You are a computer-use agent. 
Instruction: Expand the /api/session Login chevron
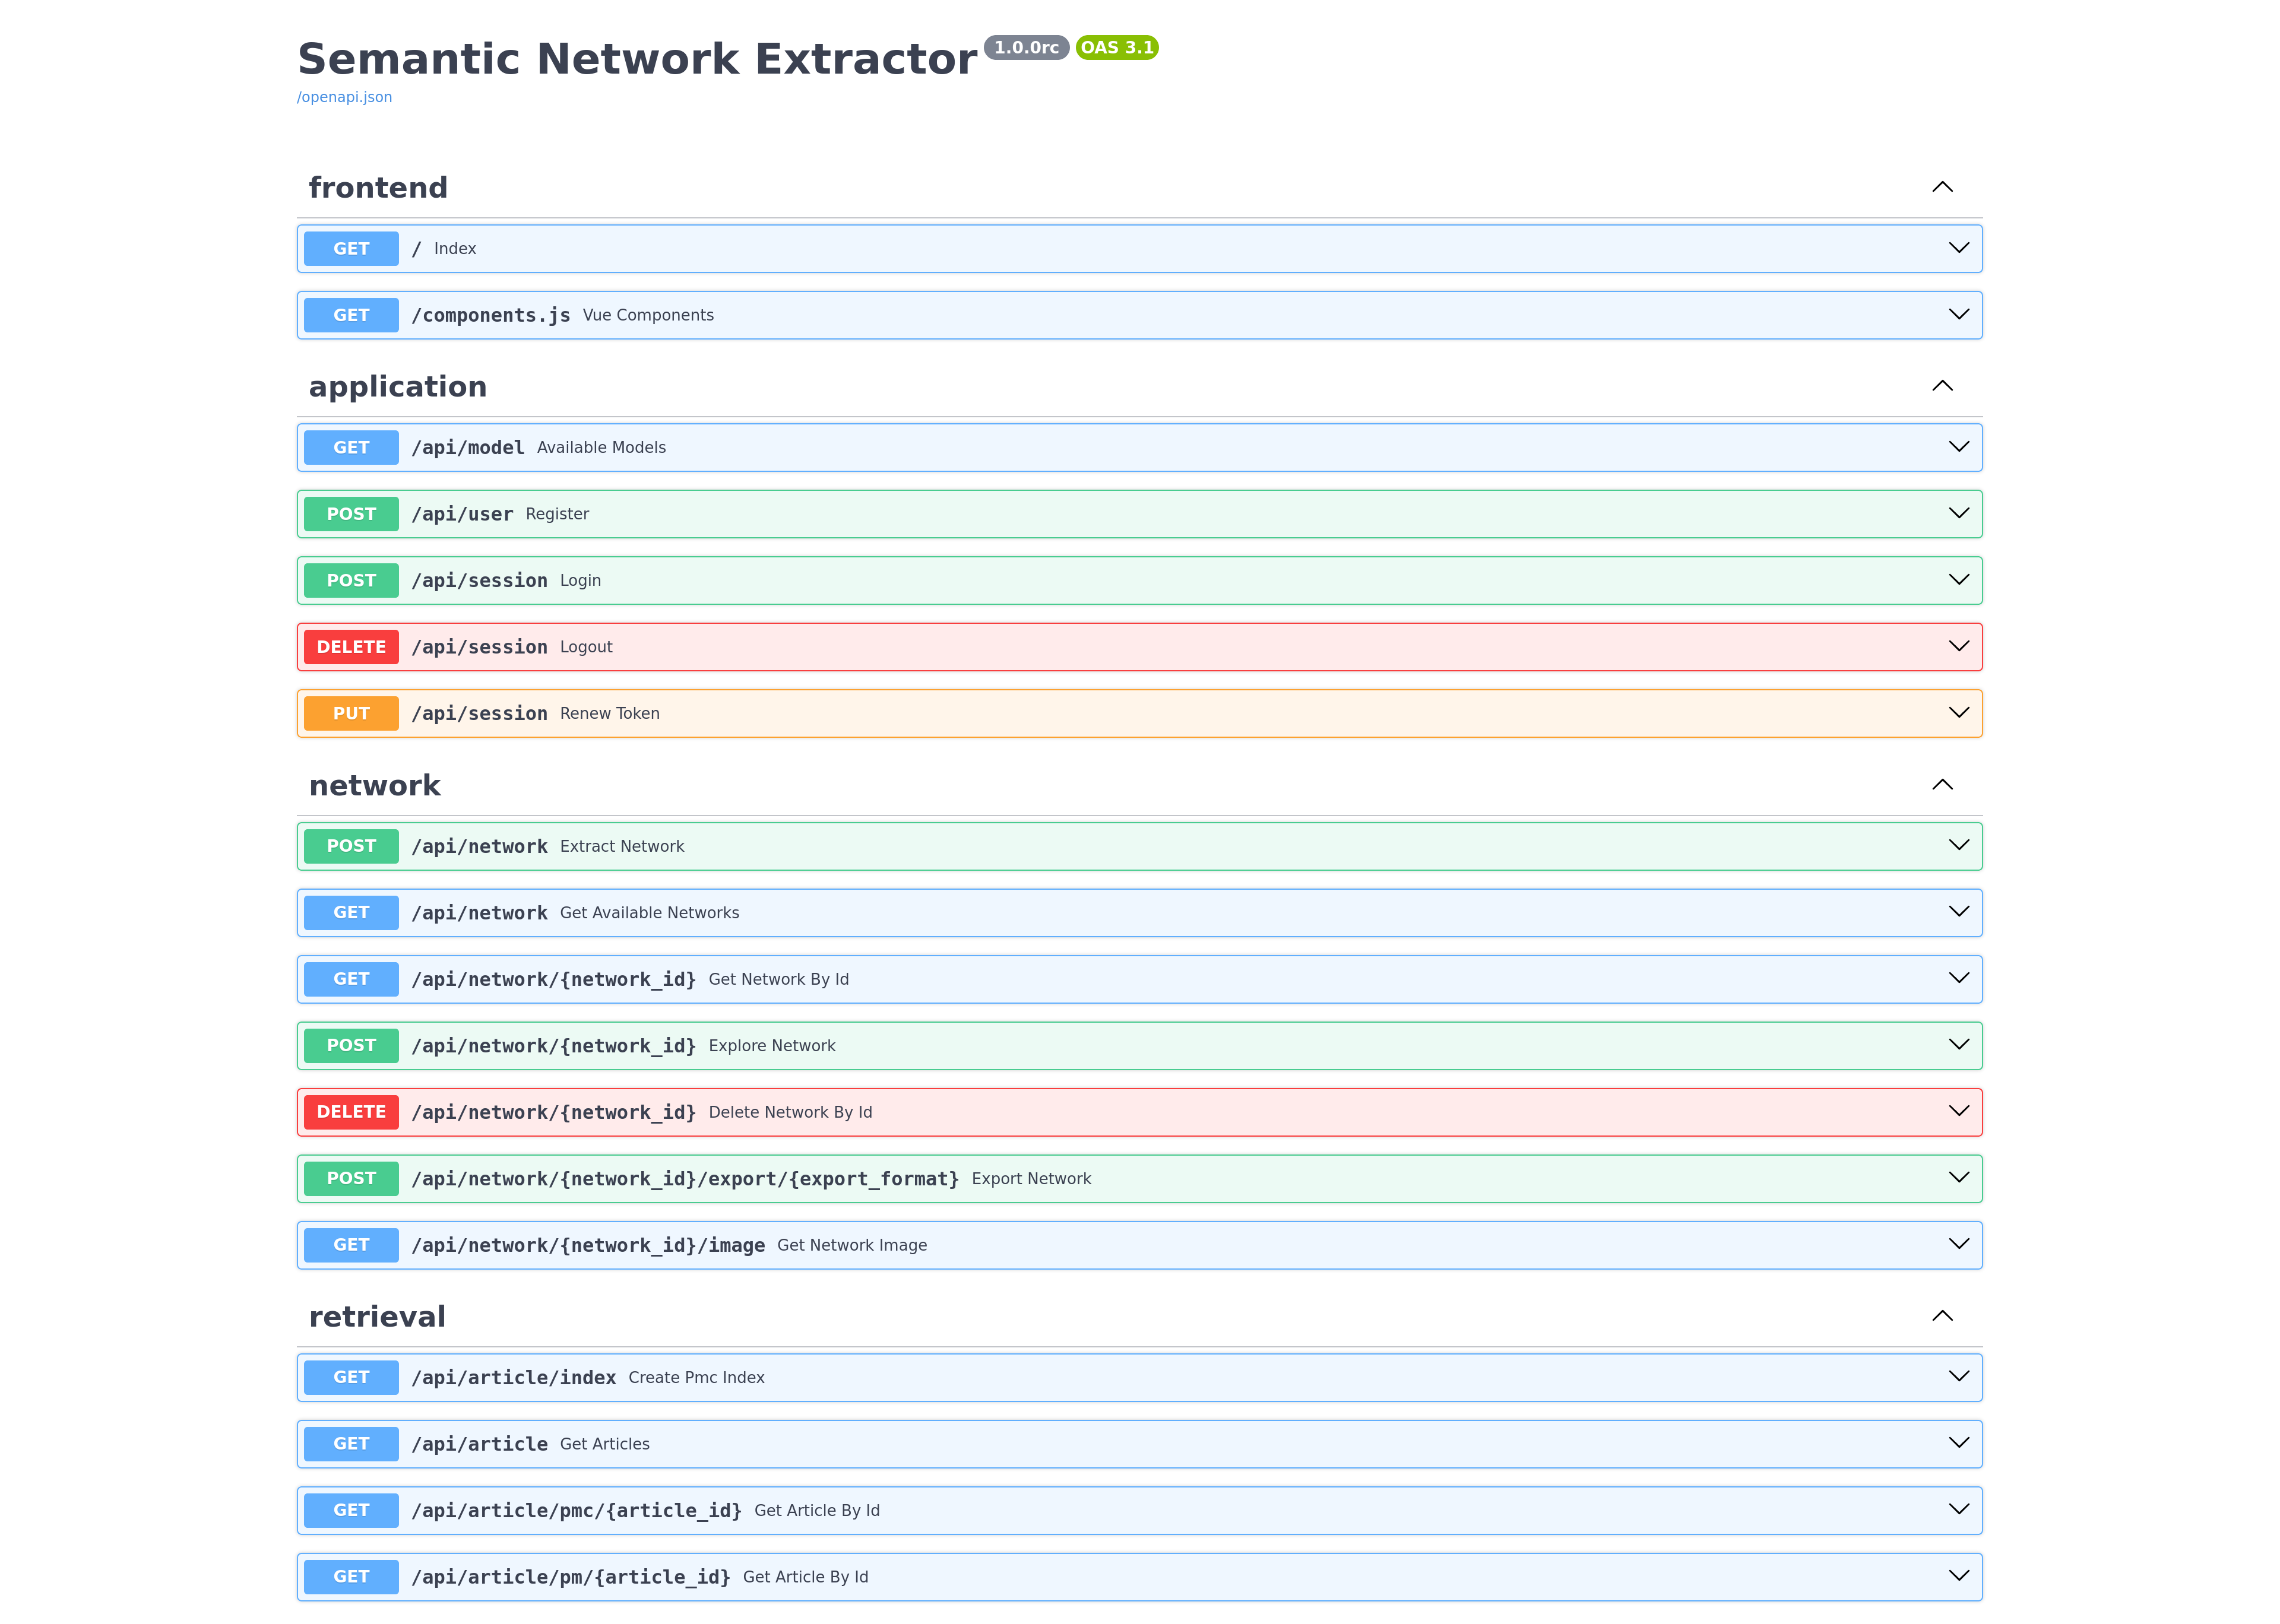[x=1959, y=580]
